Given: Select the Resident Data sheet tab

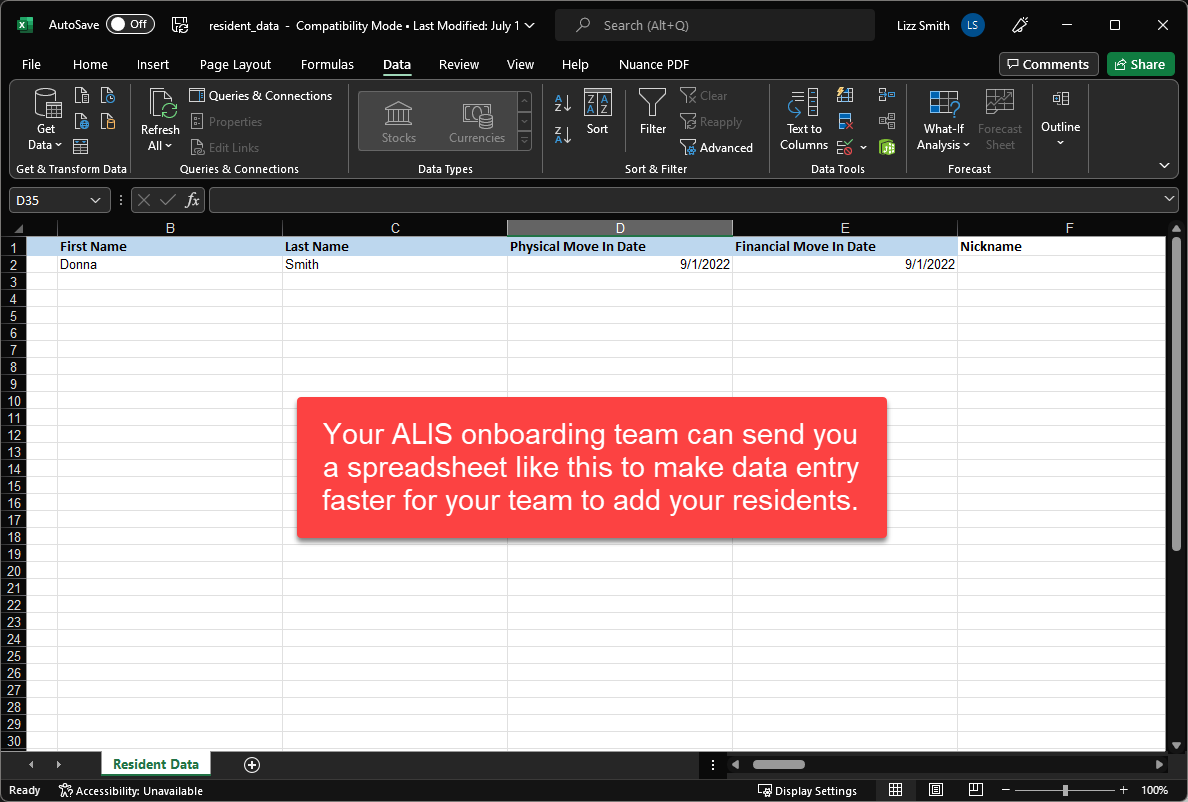Looking at the screenshot, I should (x=156, y=764).
